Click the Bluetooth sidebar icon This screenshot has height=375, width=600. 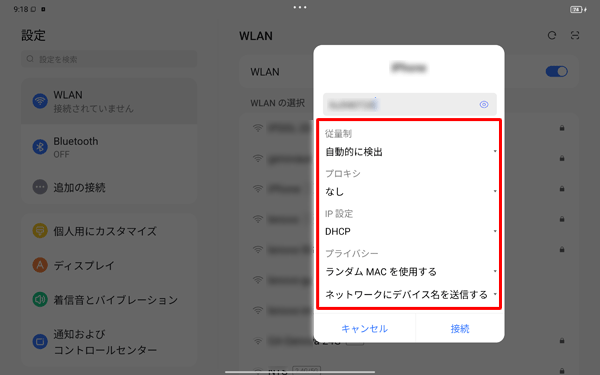tap(40, 147)
